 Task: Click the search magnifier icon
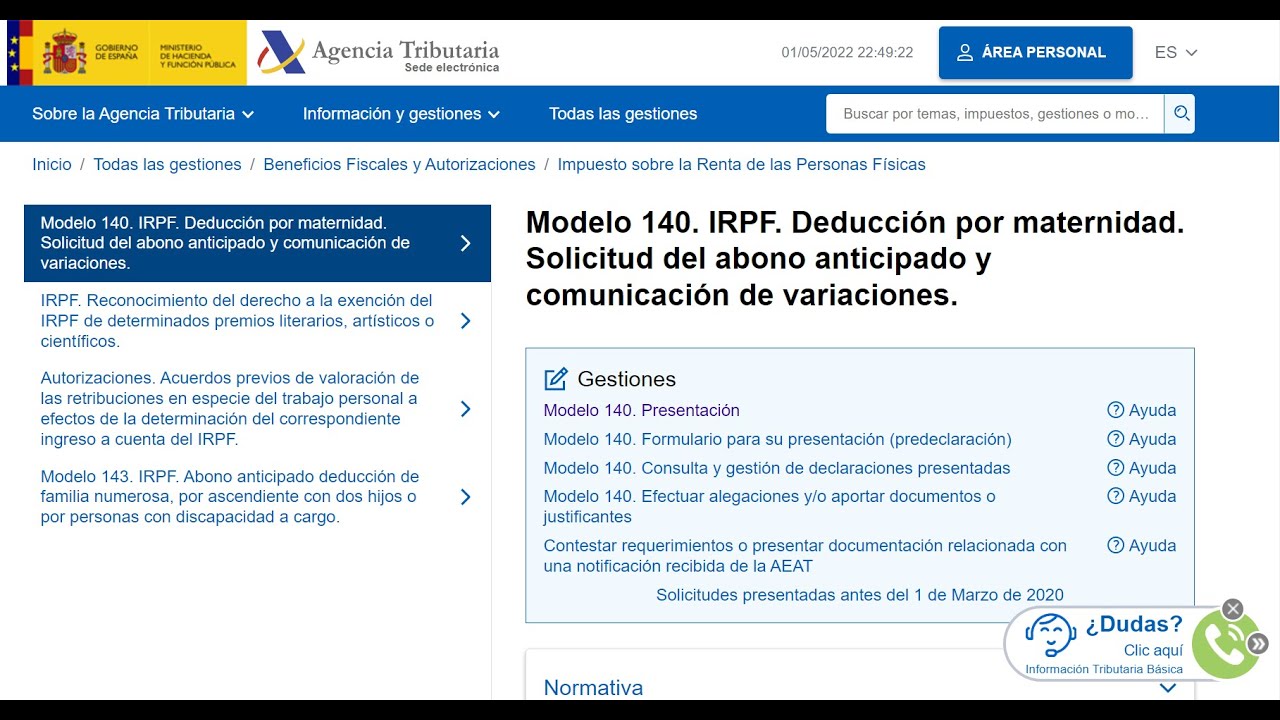click(x=1180, y=113)
